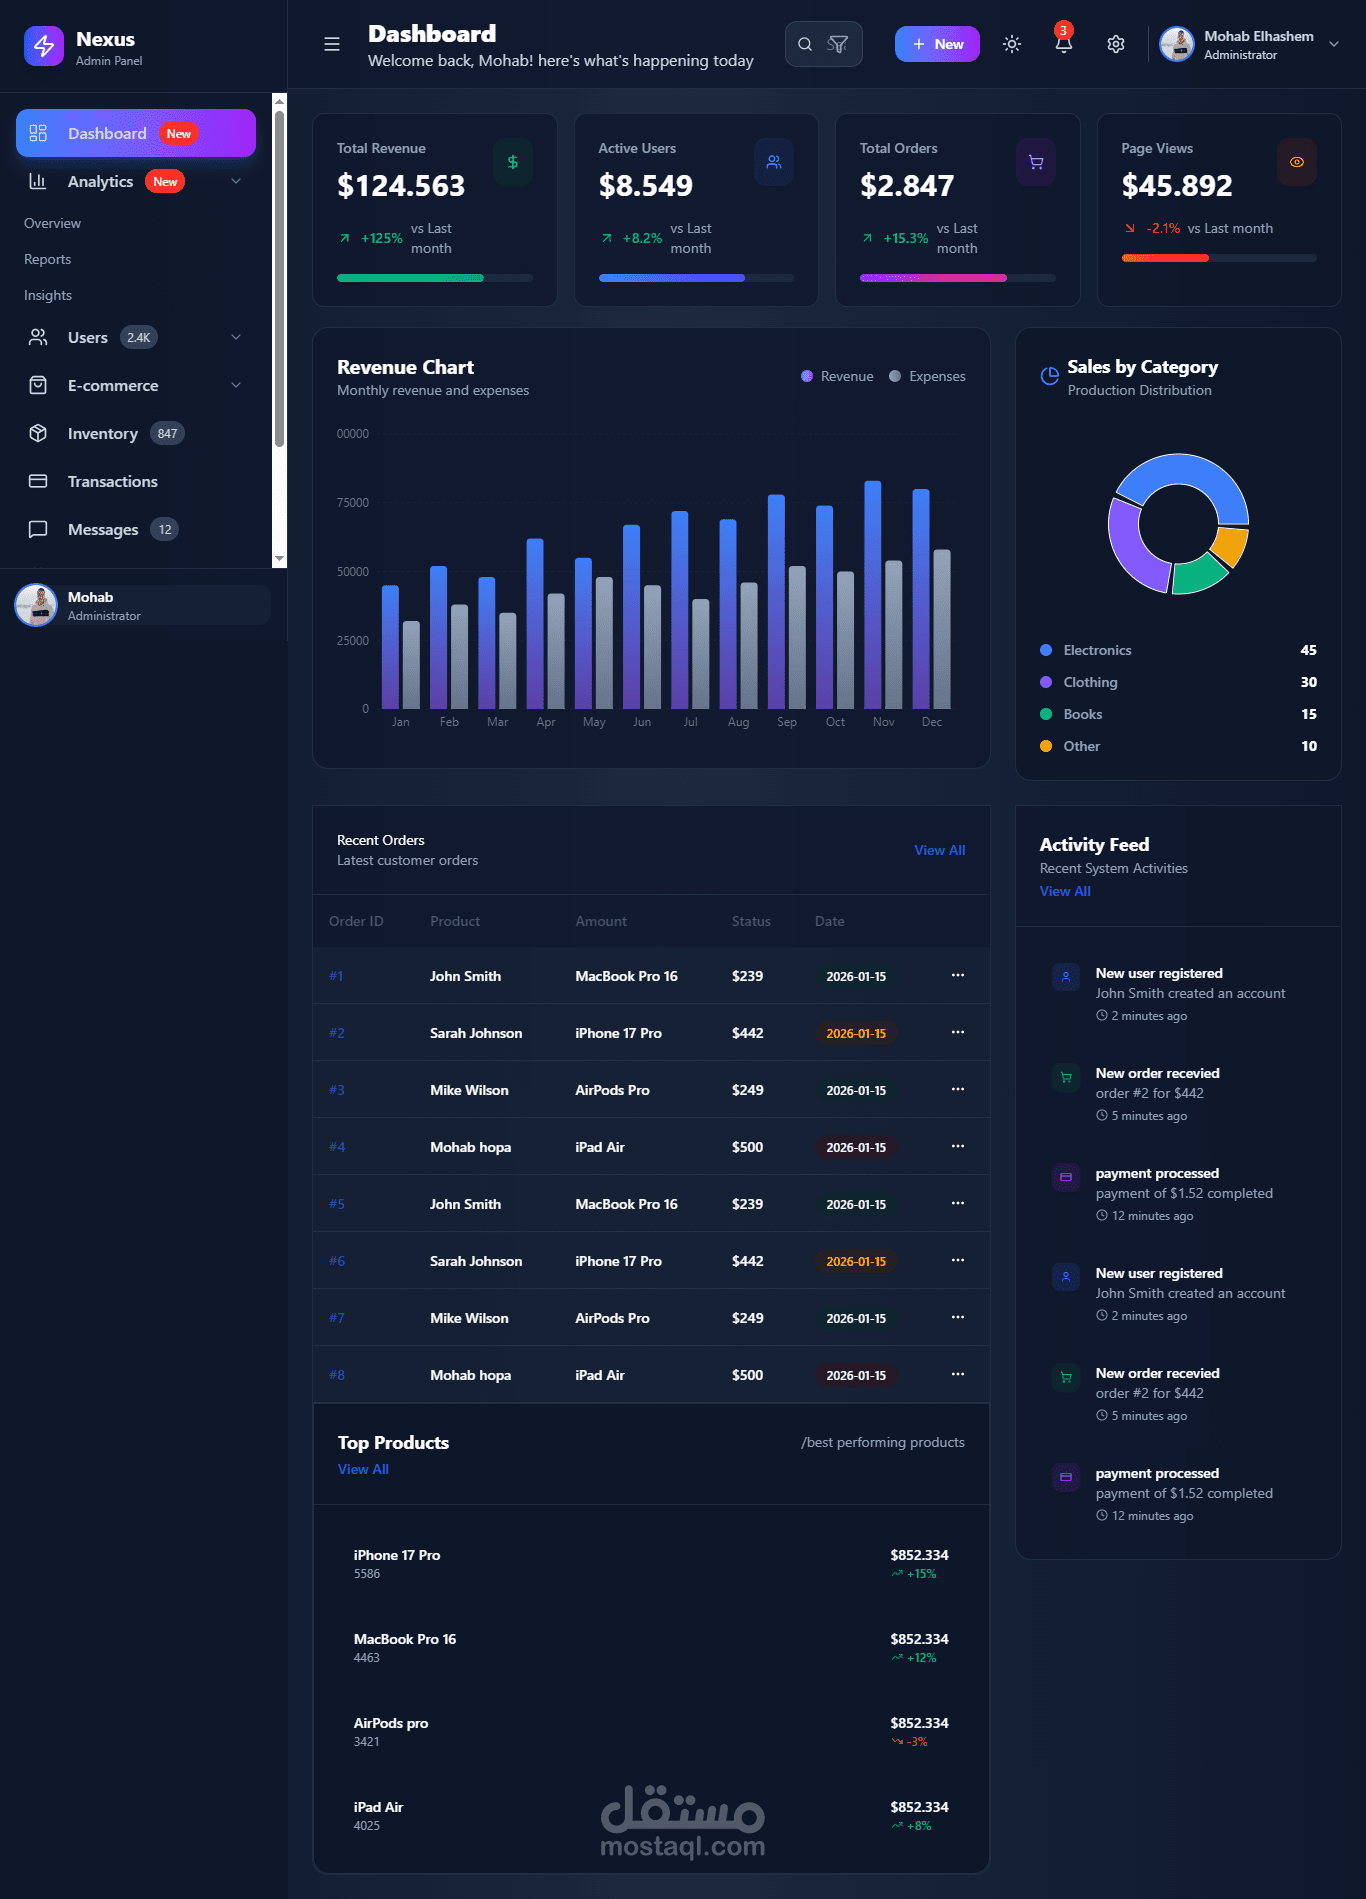Viewport: 1366px width, 1899px height.
Task: Click View All in Recent Orders
Action: (x=940, y=850)
